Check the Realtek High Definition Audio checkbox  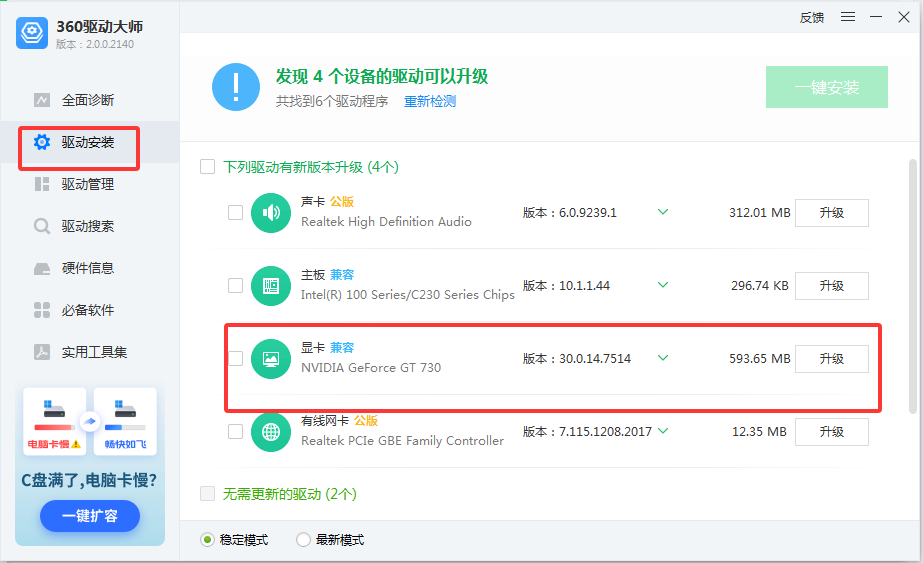(x=235, y=213)
